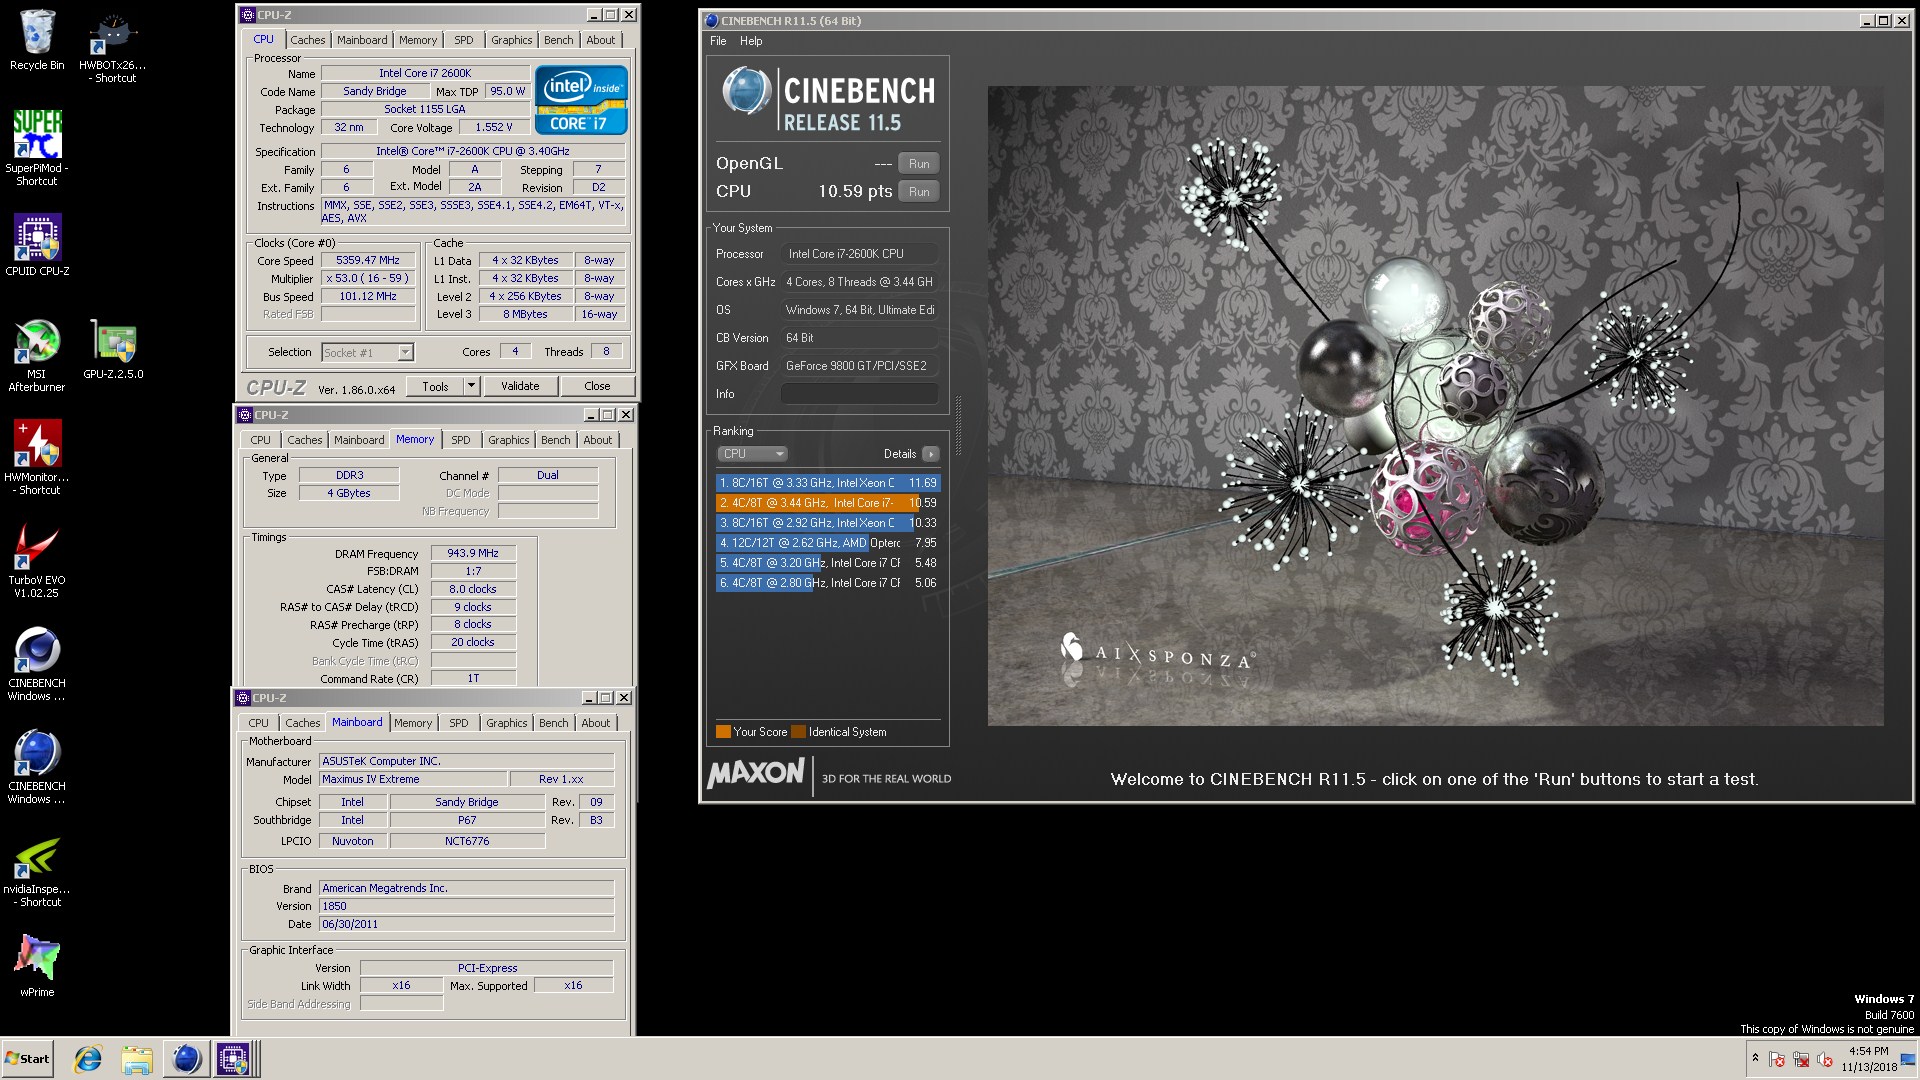Click the Processor name field in Cinebench
Viewport: 1920px width, 1080px height.
point(859,254)
